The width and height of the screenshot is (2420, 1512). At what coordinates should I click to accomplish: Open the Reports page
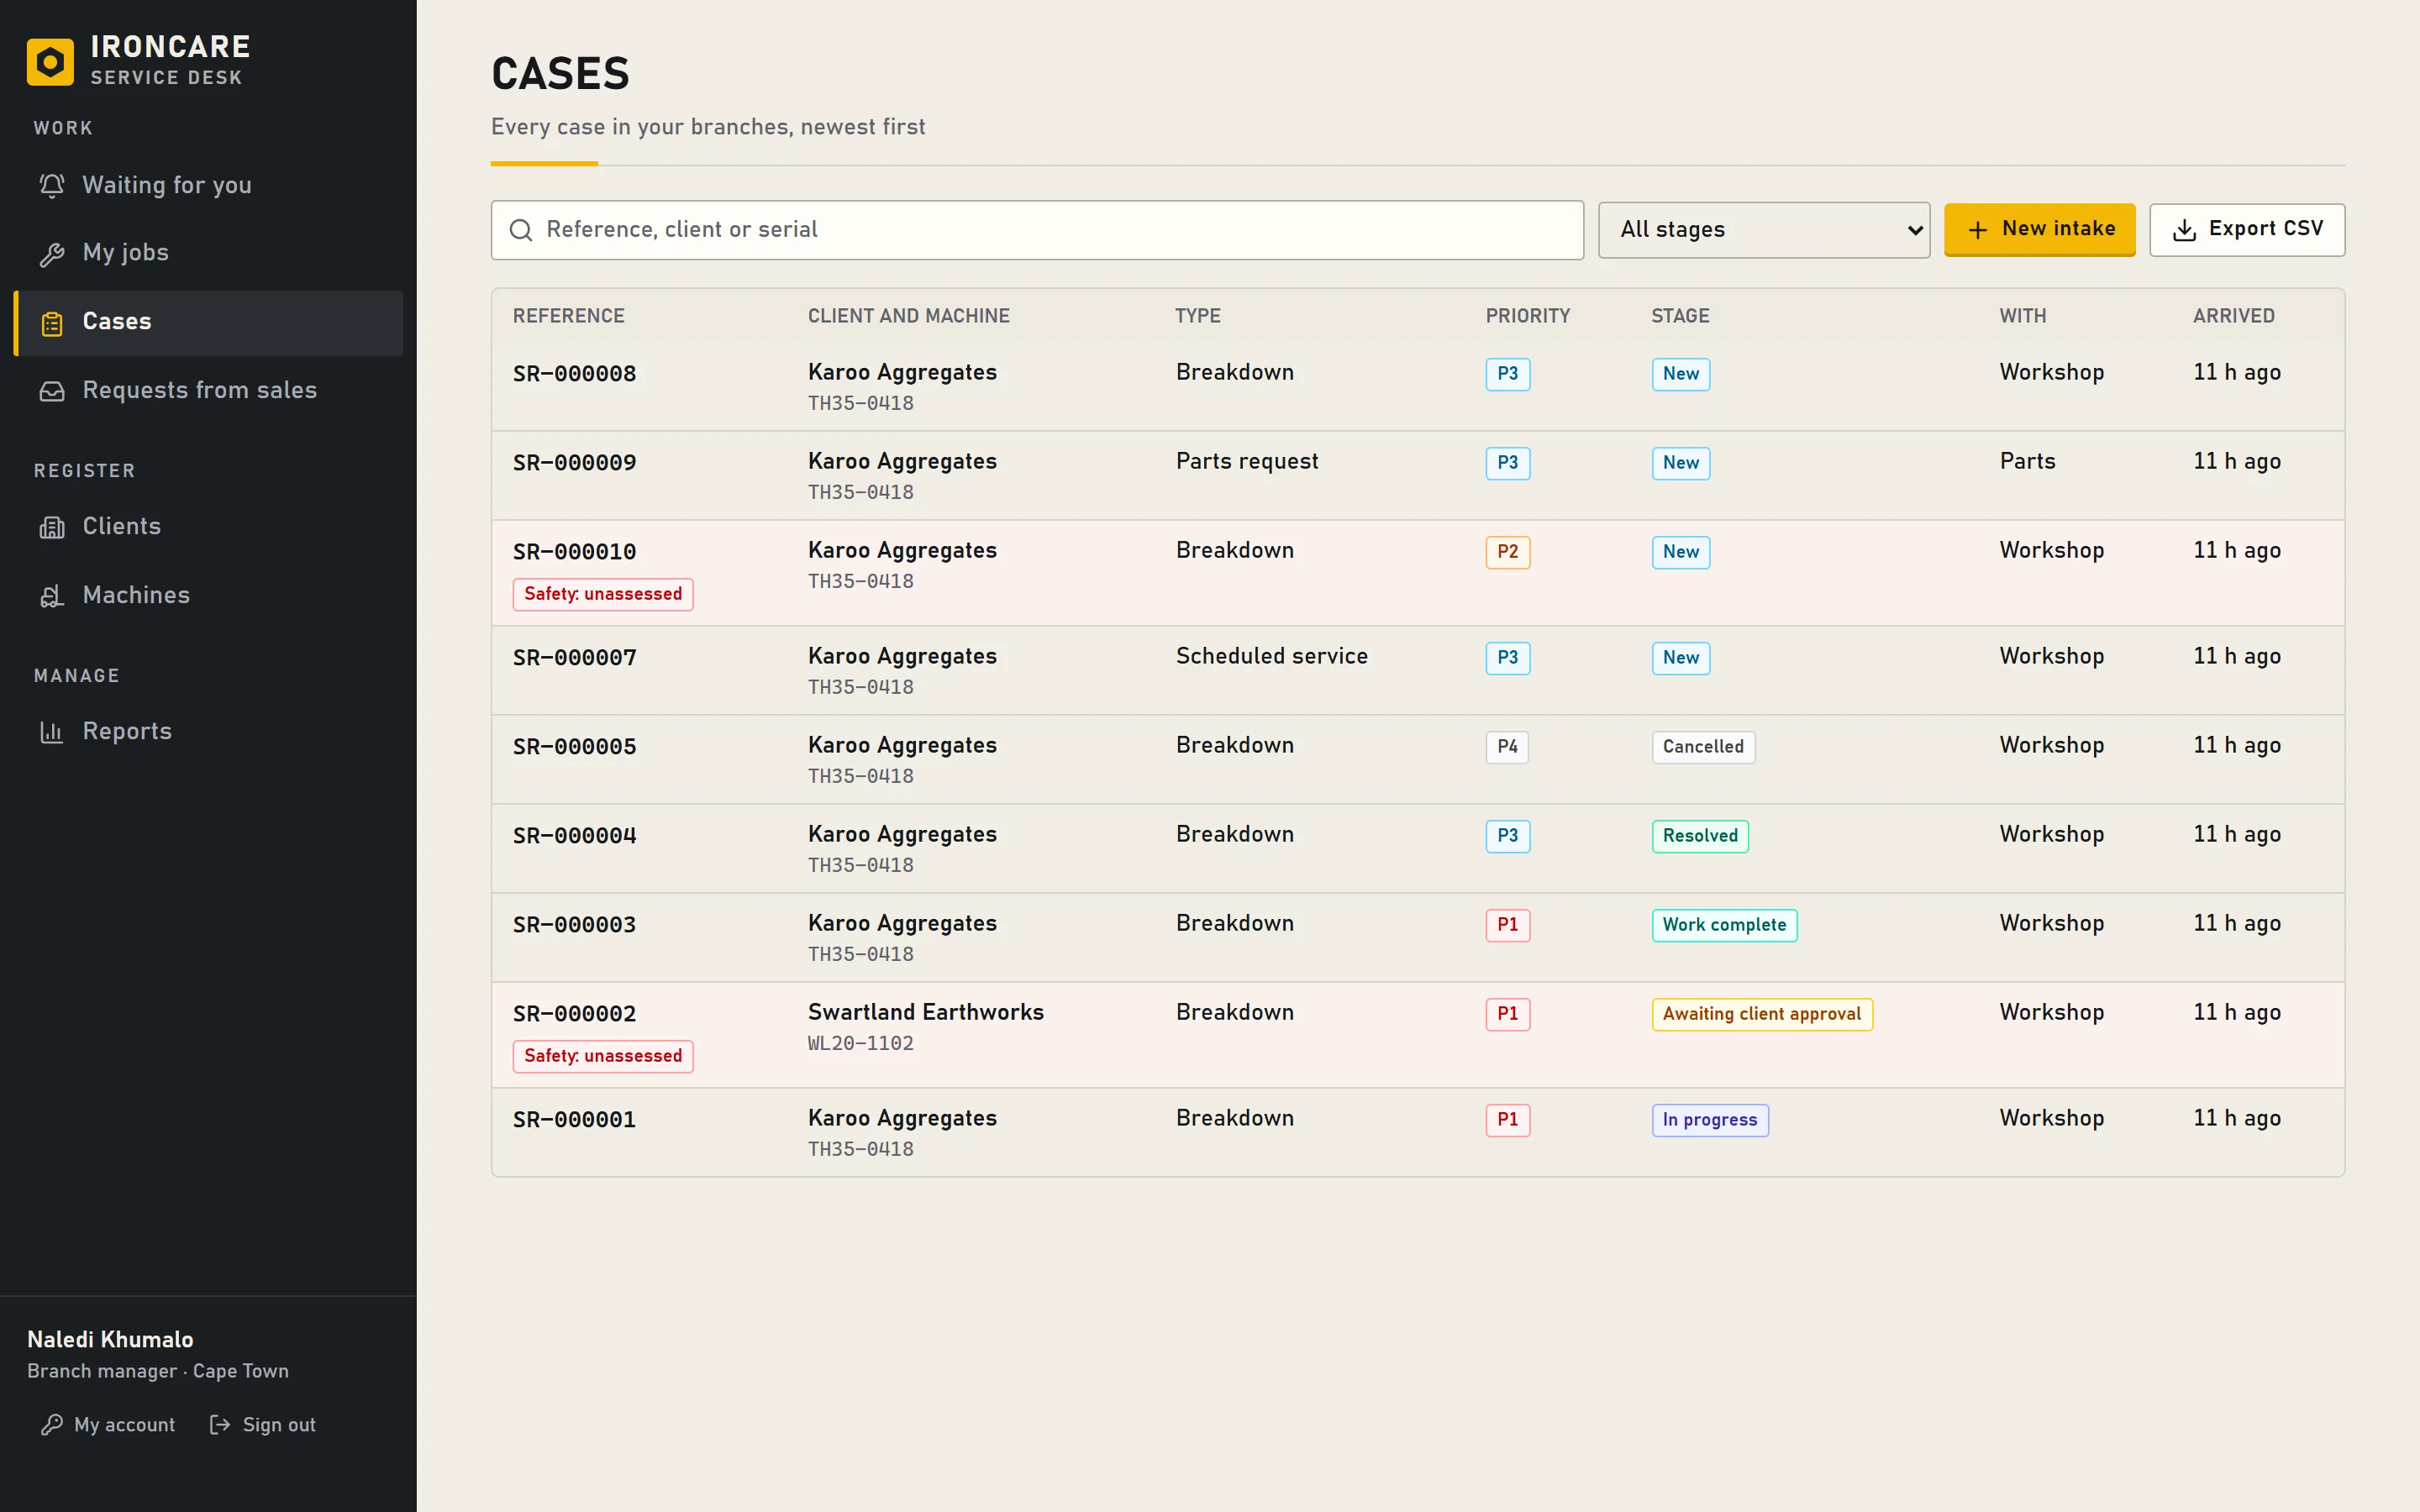208,732
